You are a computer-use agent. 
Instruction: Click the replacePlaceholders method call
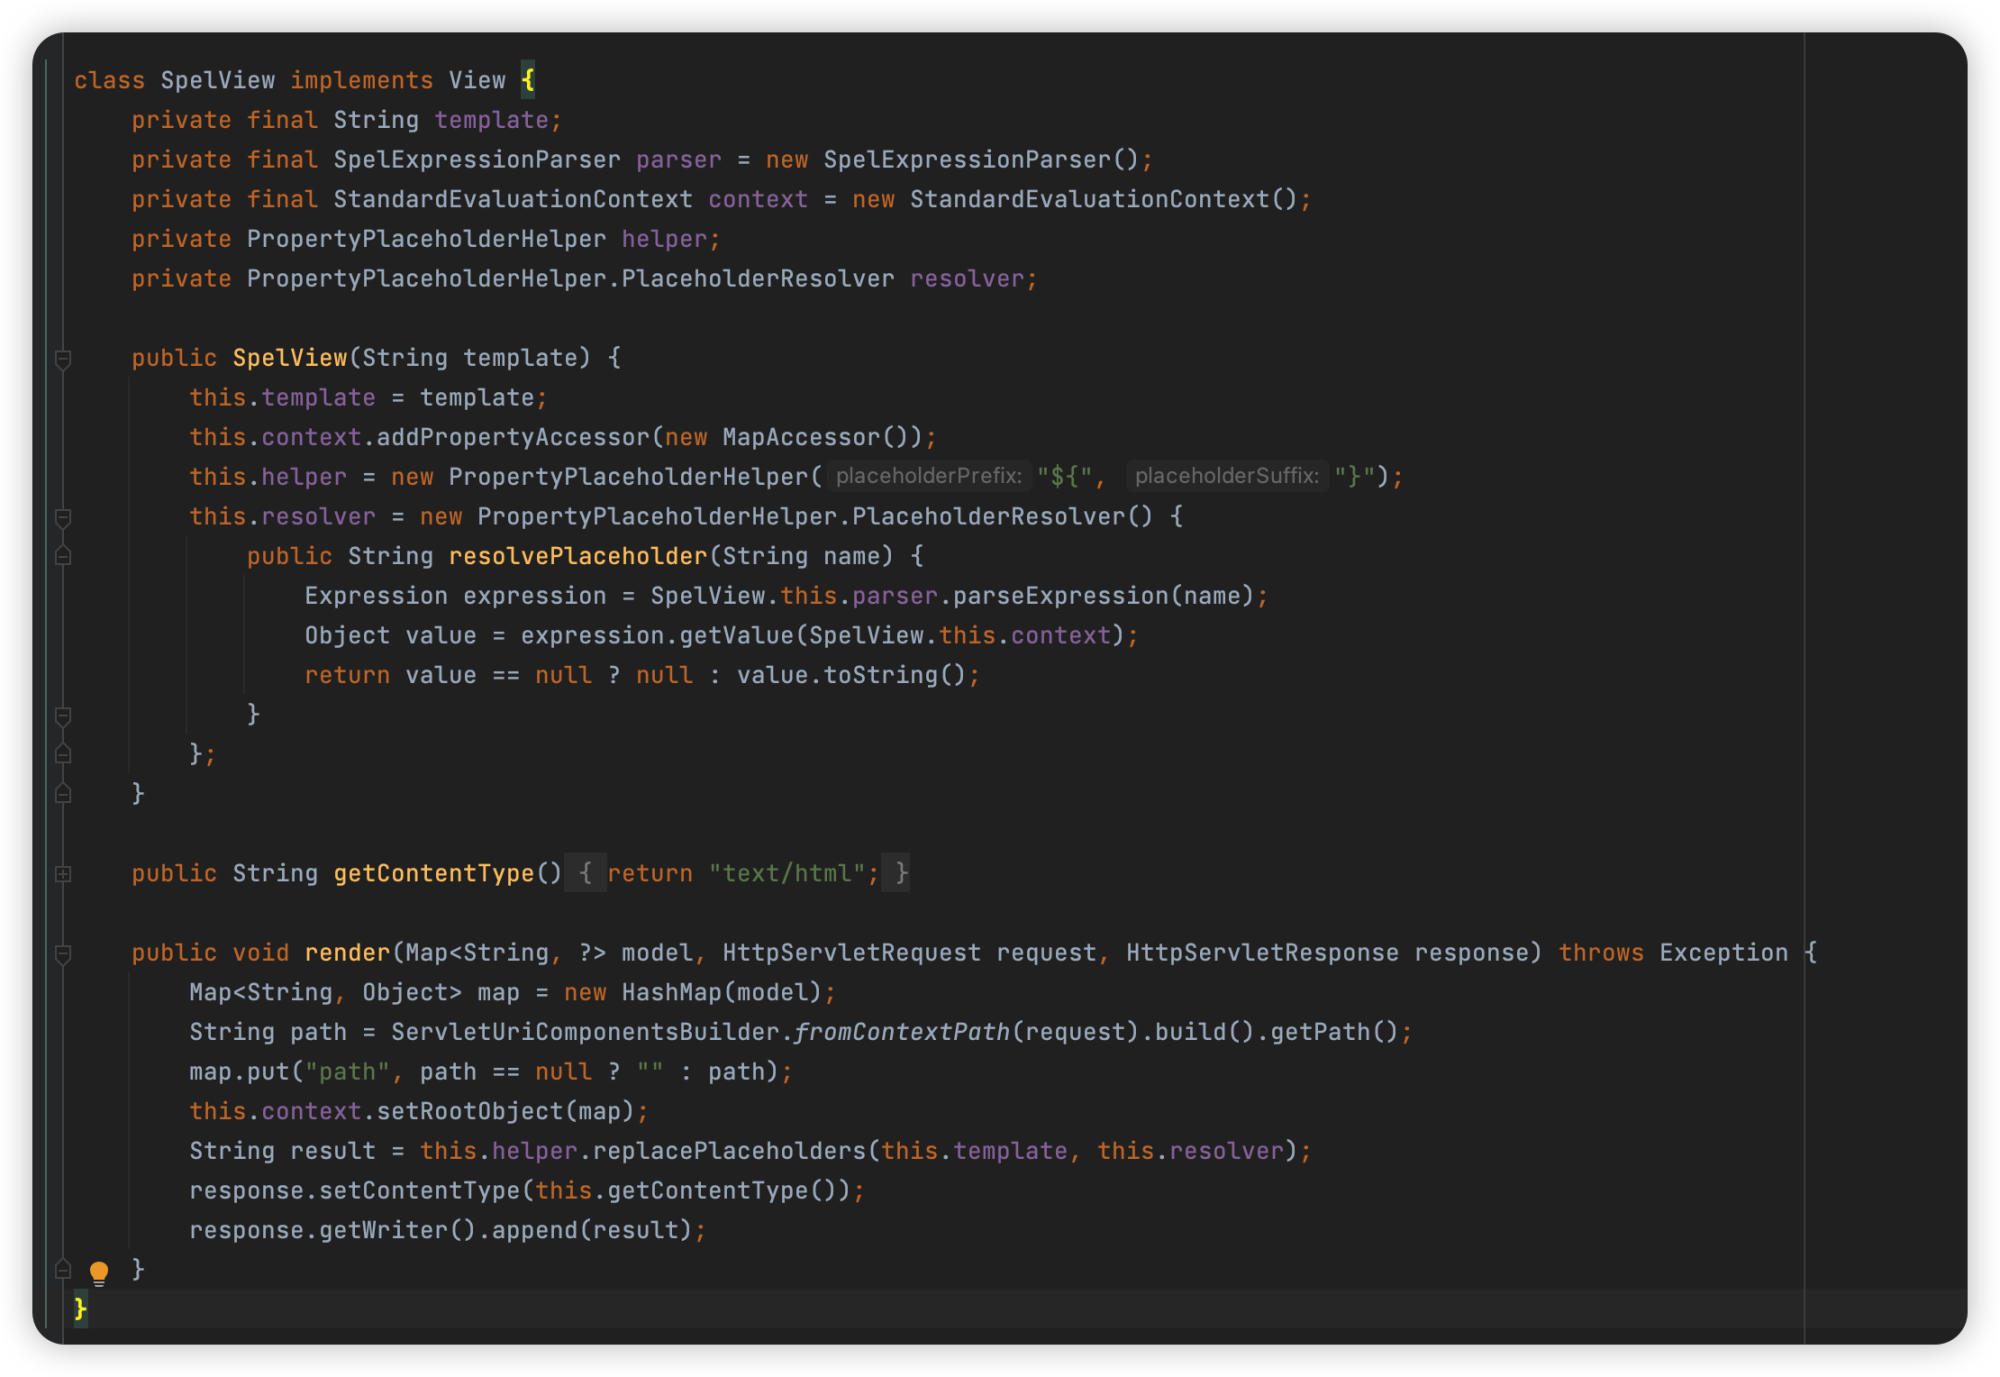tap(729, 1151)
